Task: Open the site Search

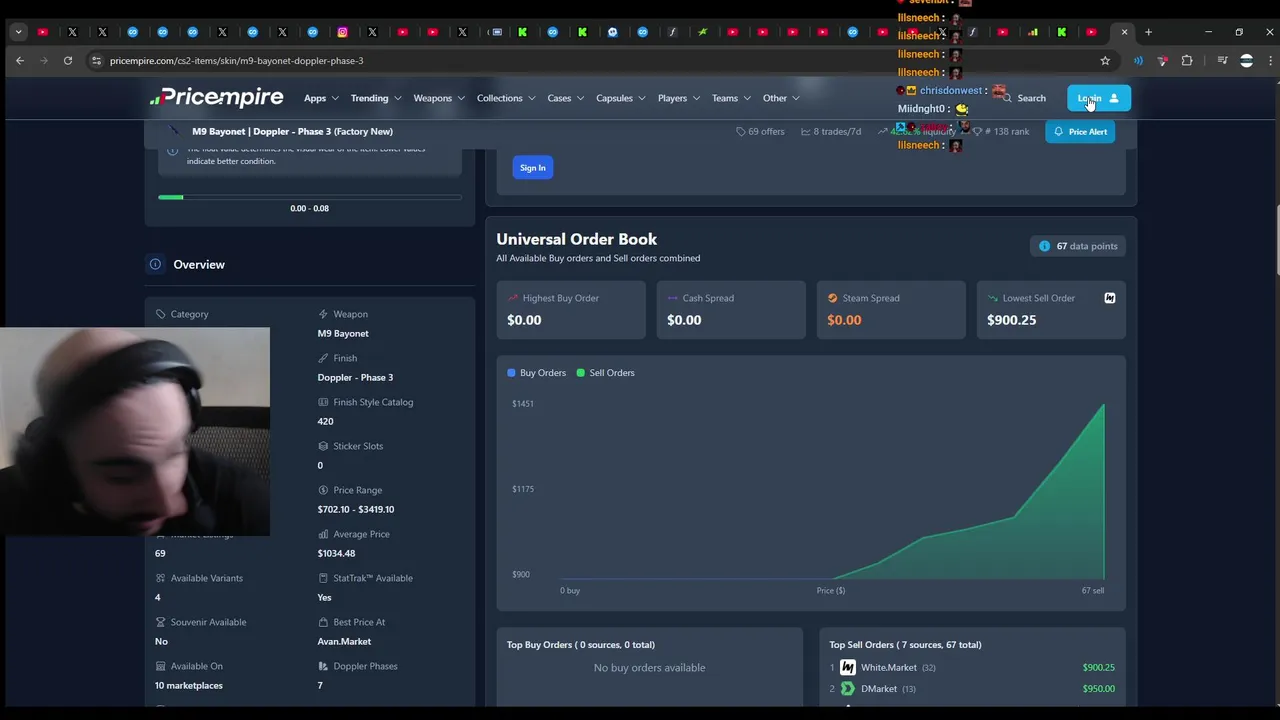Action: click(x=1025, y=98)
